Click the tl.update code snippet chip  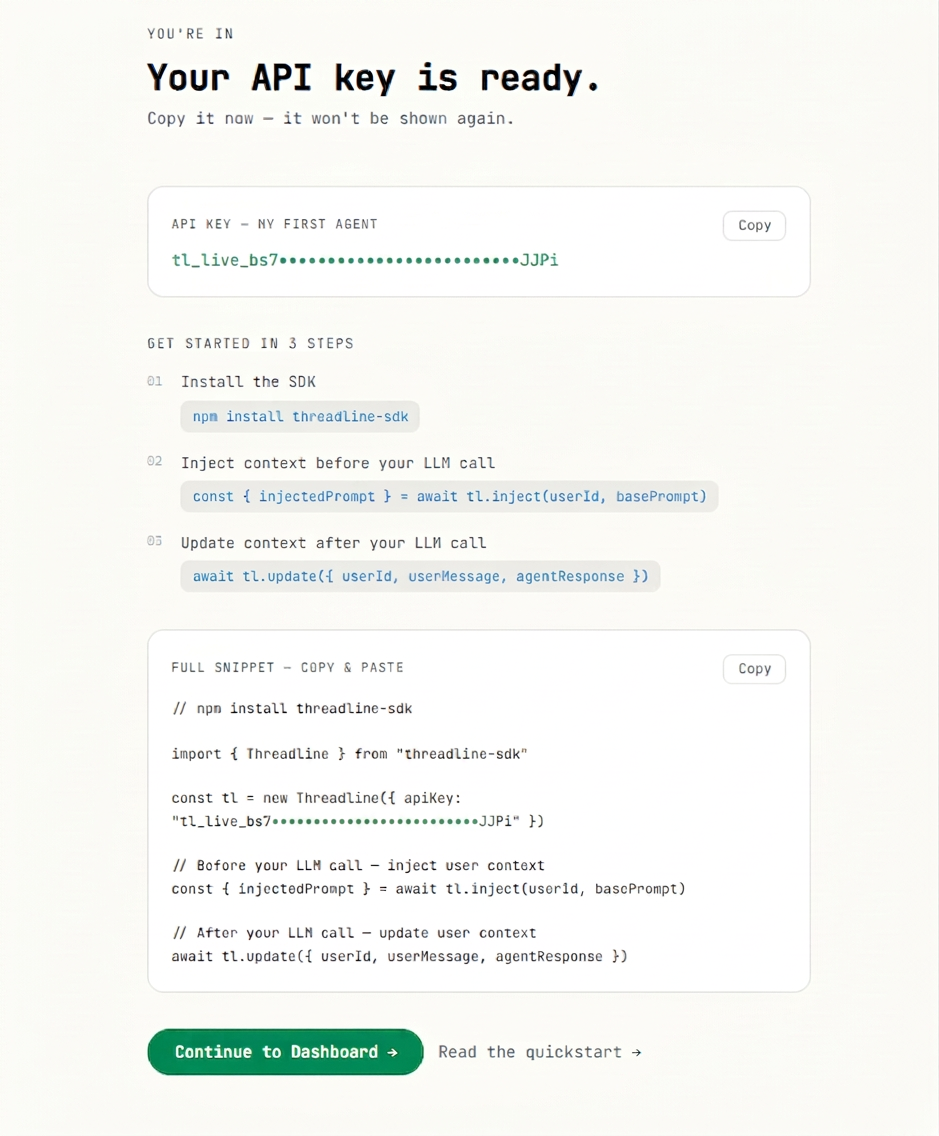[x=419, y=576]
